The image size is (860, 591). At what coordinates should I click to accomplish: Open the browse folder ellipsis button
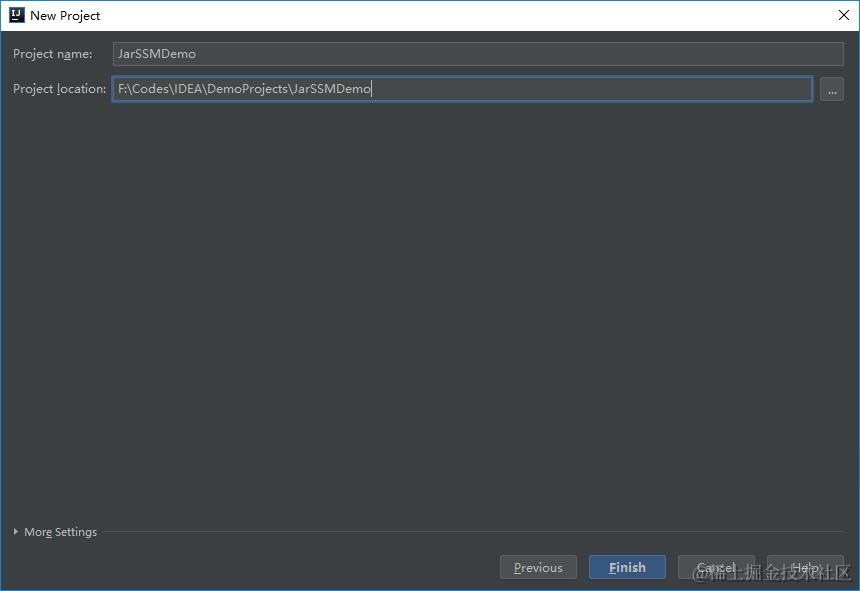pos(831,89)
